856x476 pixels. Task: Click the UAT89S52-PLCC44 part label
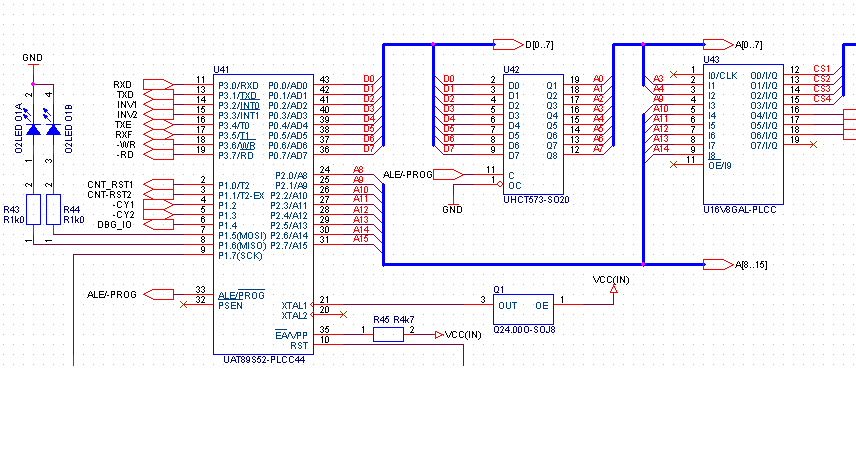[264, 360]
